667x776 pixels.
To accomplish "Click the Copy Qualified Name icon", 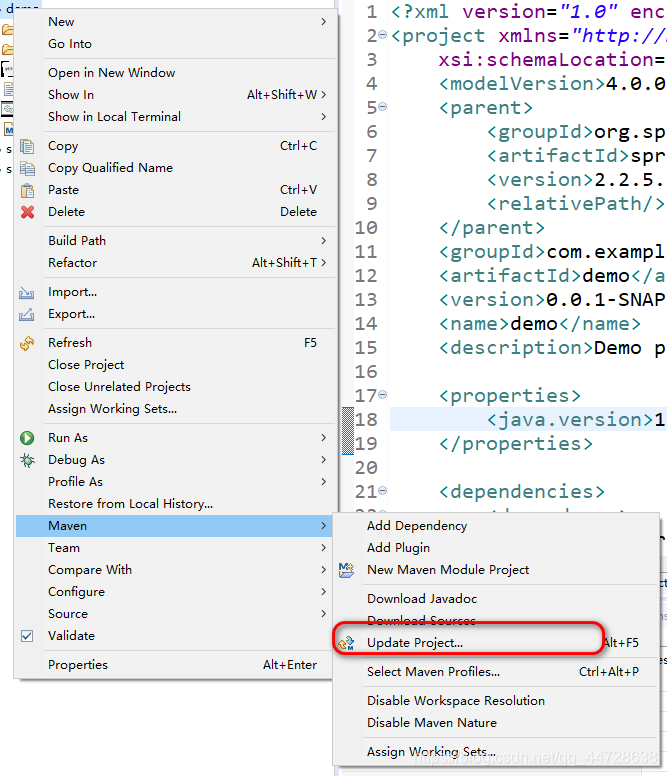I will click(x=27, y=168).
